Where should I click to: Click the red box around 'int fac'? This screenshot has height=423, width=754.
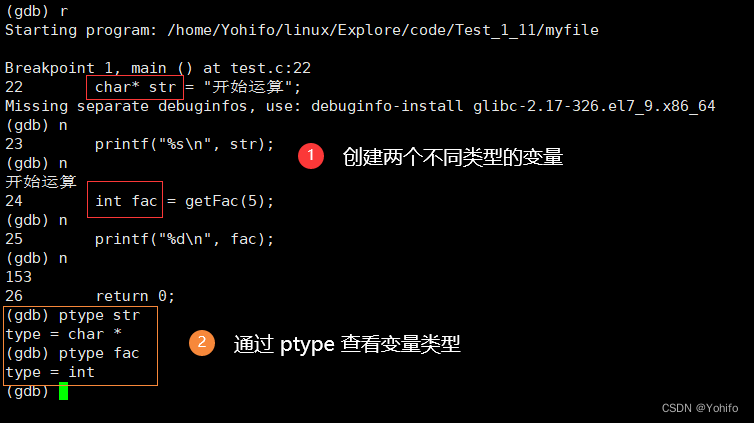coord(126,201)
